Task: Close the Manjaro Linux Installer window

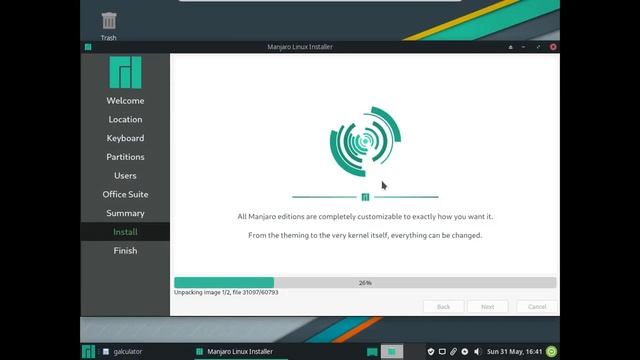Action: (553, 47)
